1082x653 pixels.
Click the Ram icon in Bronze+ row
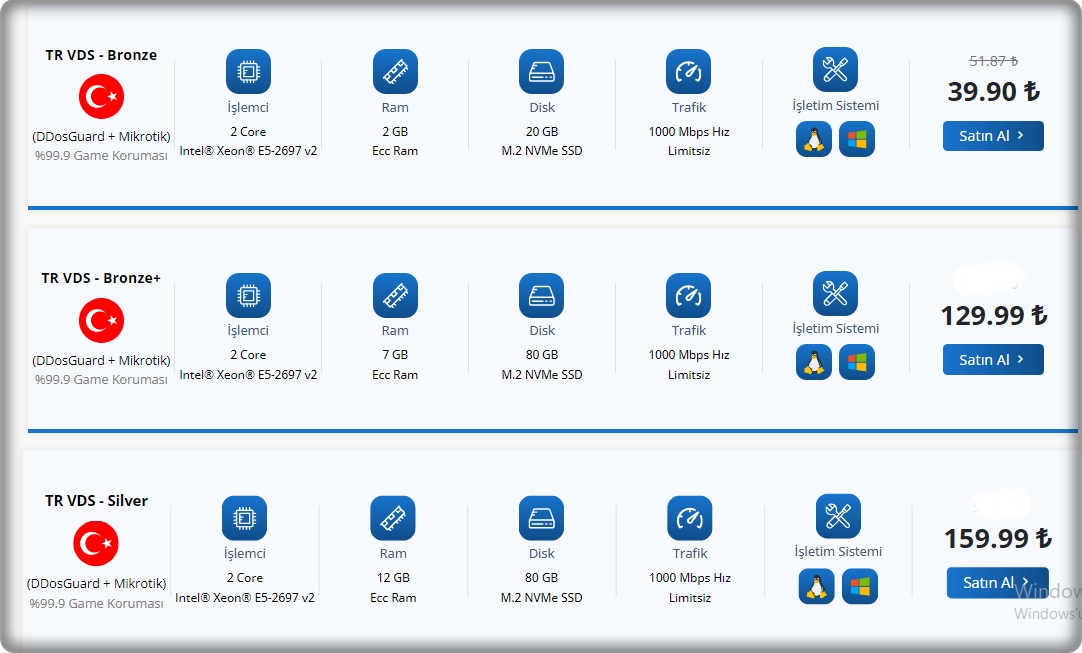coord(395,295)
